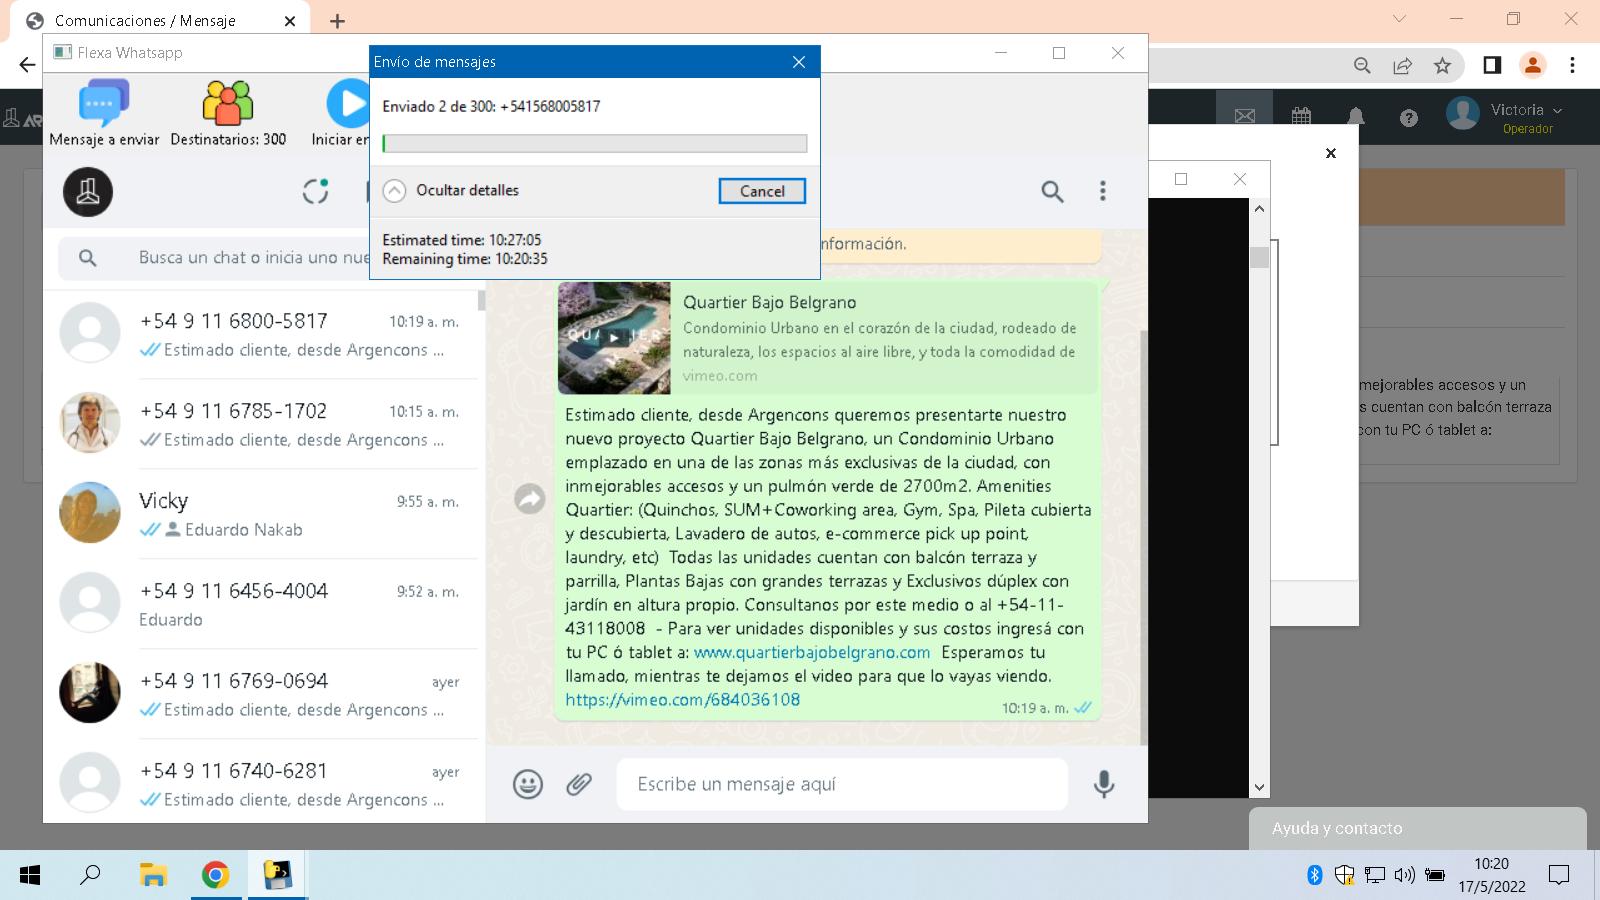Open the Vicky chat
Viewport: 1600px width, 900px height.
(x=262, y=514)
